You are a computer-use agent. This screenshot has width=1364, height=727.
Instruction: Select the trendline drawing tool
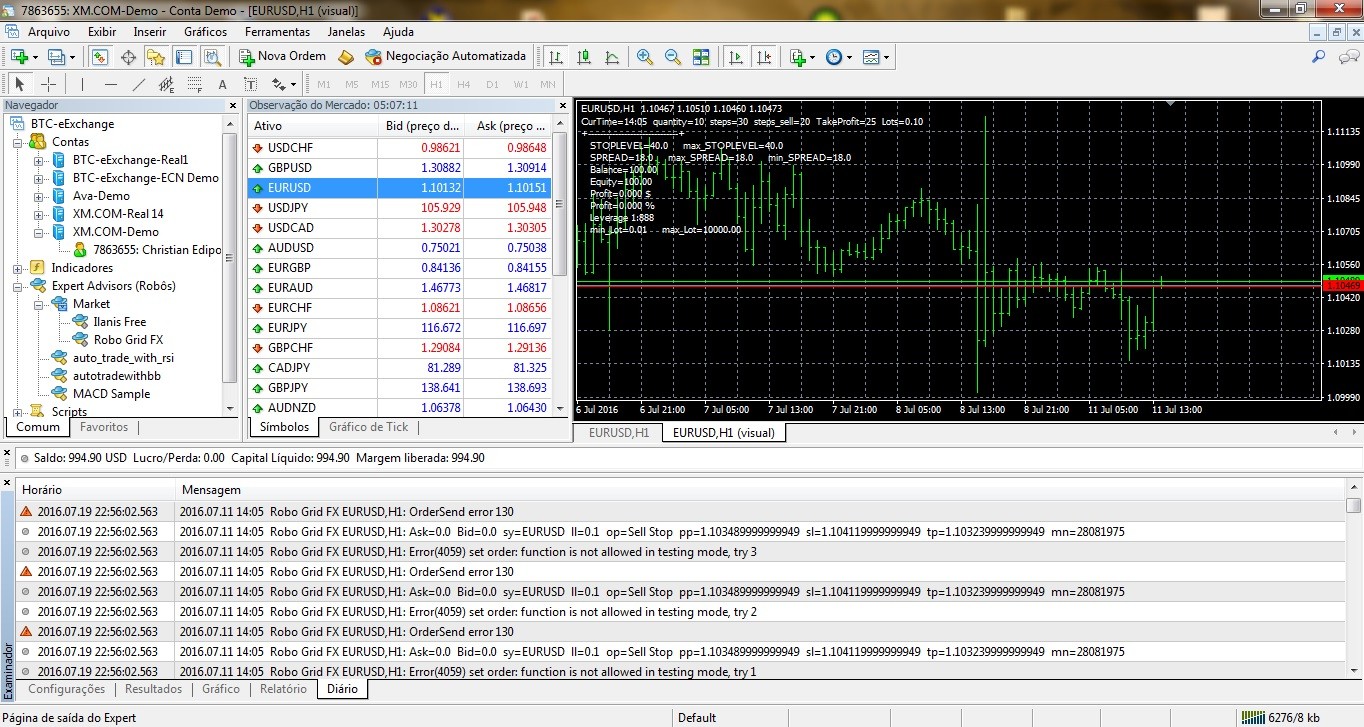[x=138, y=84]
